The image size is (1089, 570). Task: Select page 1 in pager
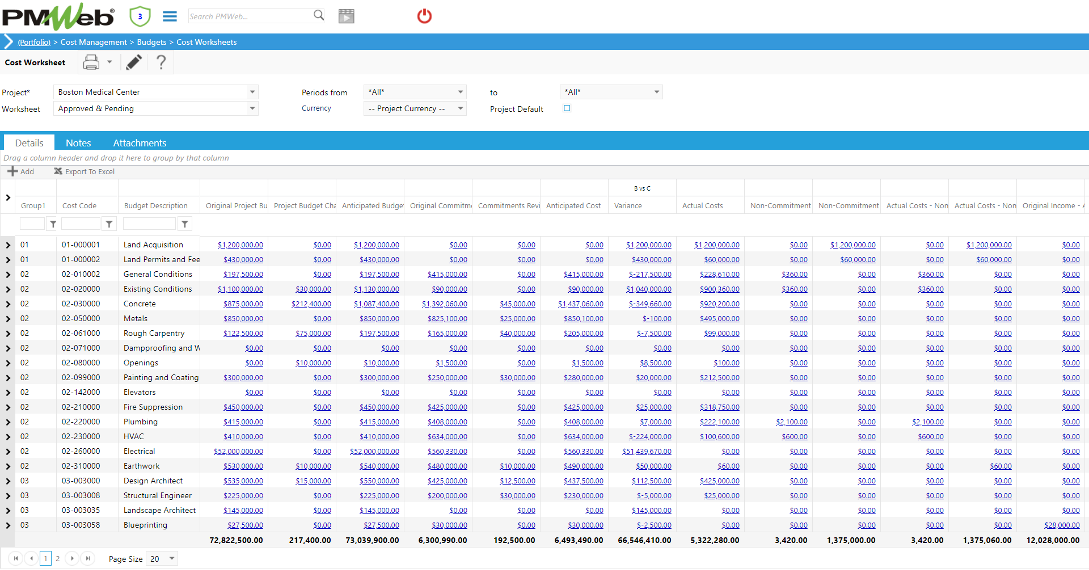click(x=46, y=558)
